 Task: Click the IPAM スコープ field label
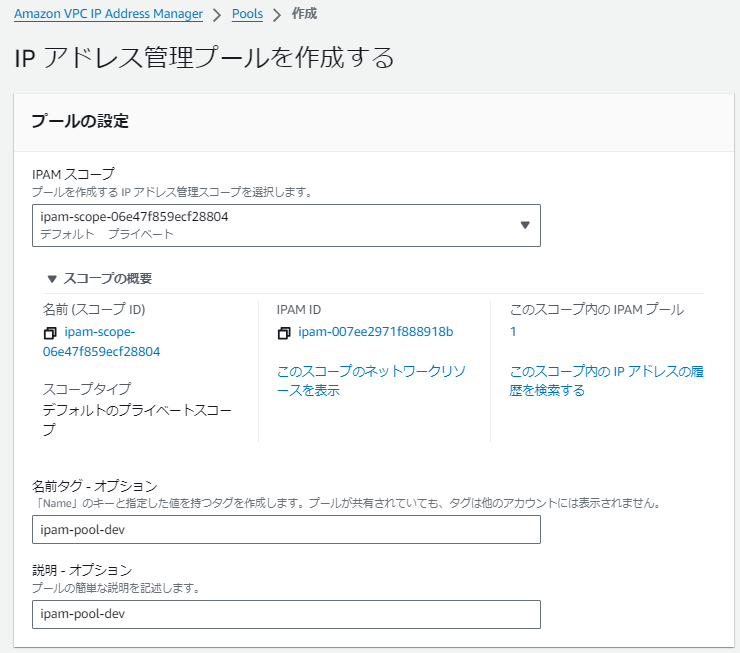73,175
